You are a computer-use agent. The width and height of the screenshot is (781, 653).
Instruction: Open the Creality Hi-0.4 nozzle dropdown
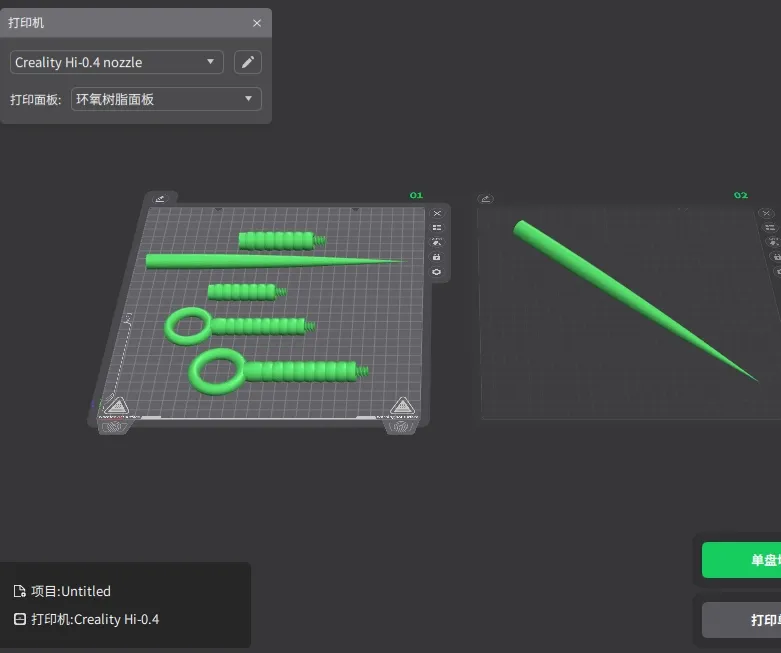click(x=116, y=62)
